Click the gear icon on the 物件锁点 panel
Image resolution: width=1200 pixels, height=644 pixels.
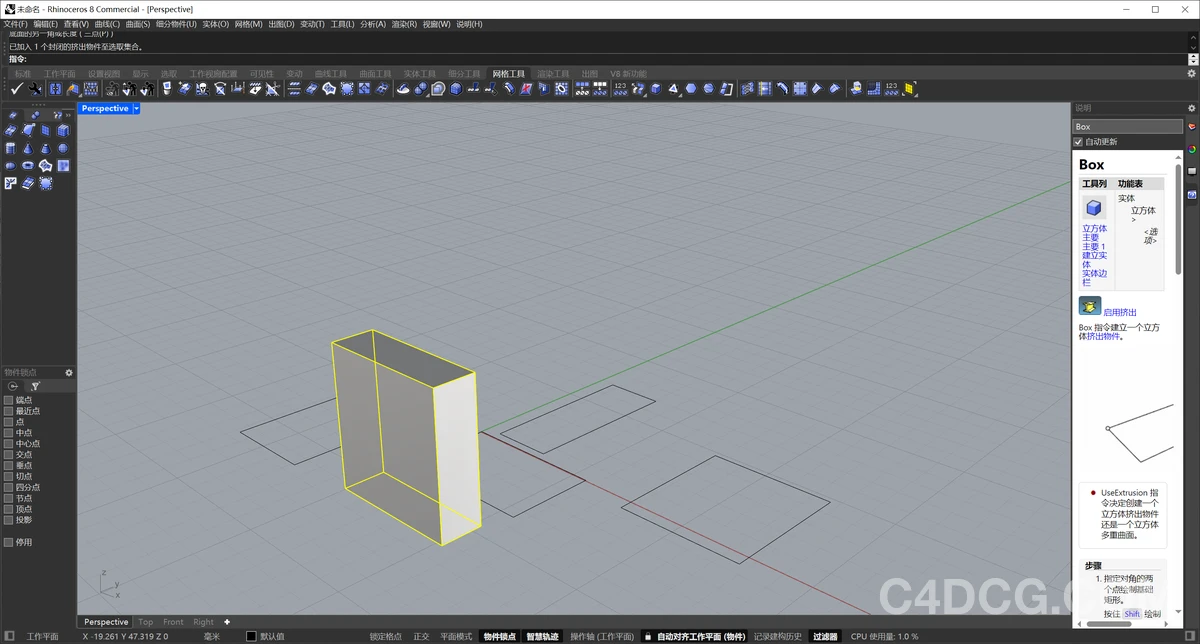click(68, 371)
